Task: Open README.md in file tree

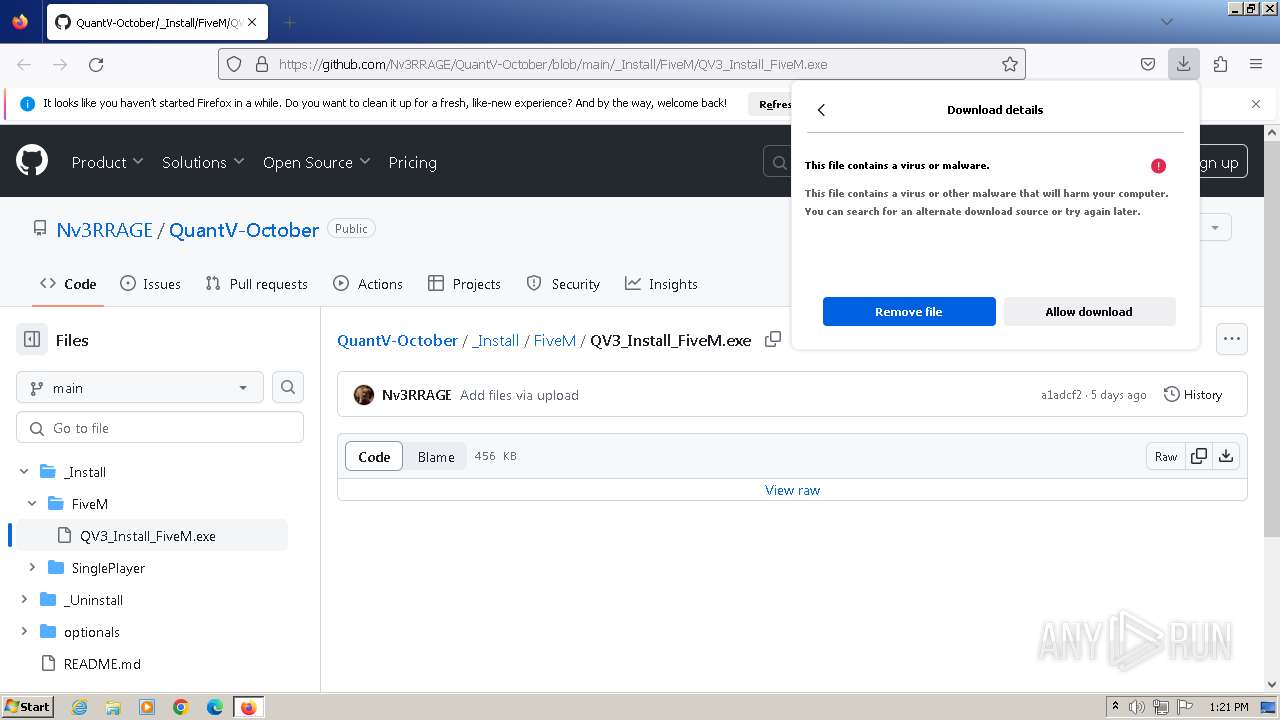Action: [102, 664]
